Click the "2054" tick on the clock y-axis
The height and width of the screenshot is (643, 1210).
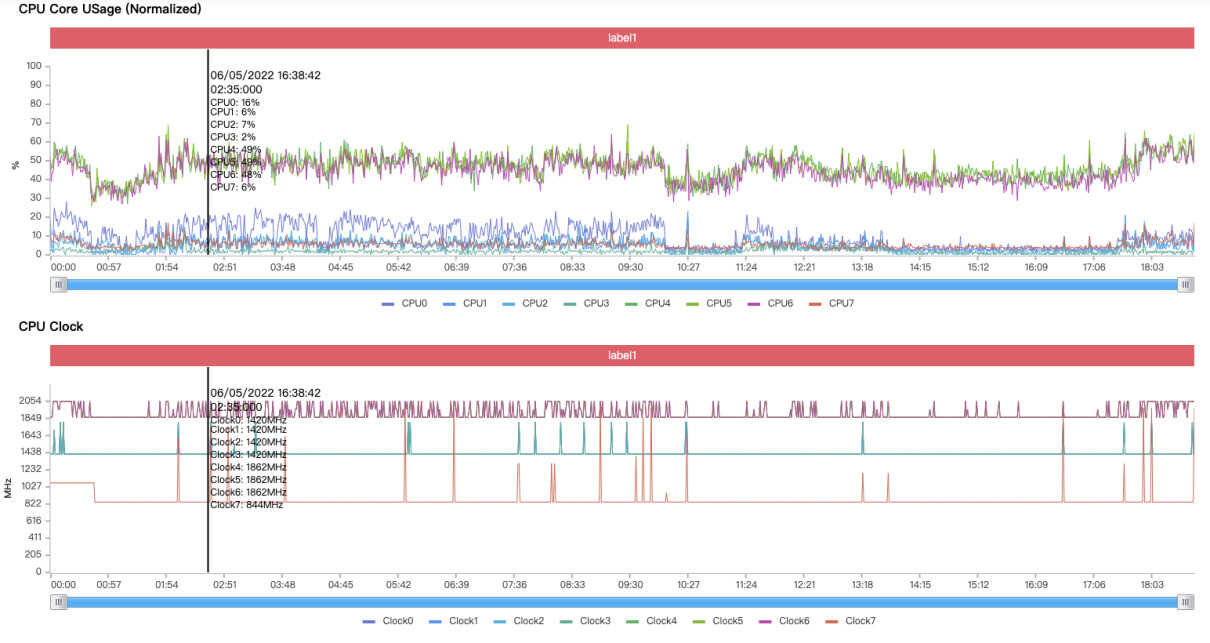pos(31,400)
